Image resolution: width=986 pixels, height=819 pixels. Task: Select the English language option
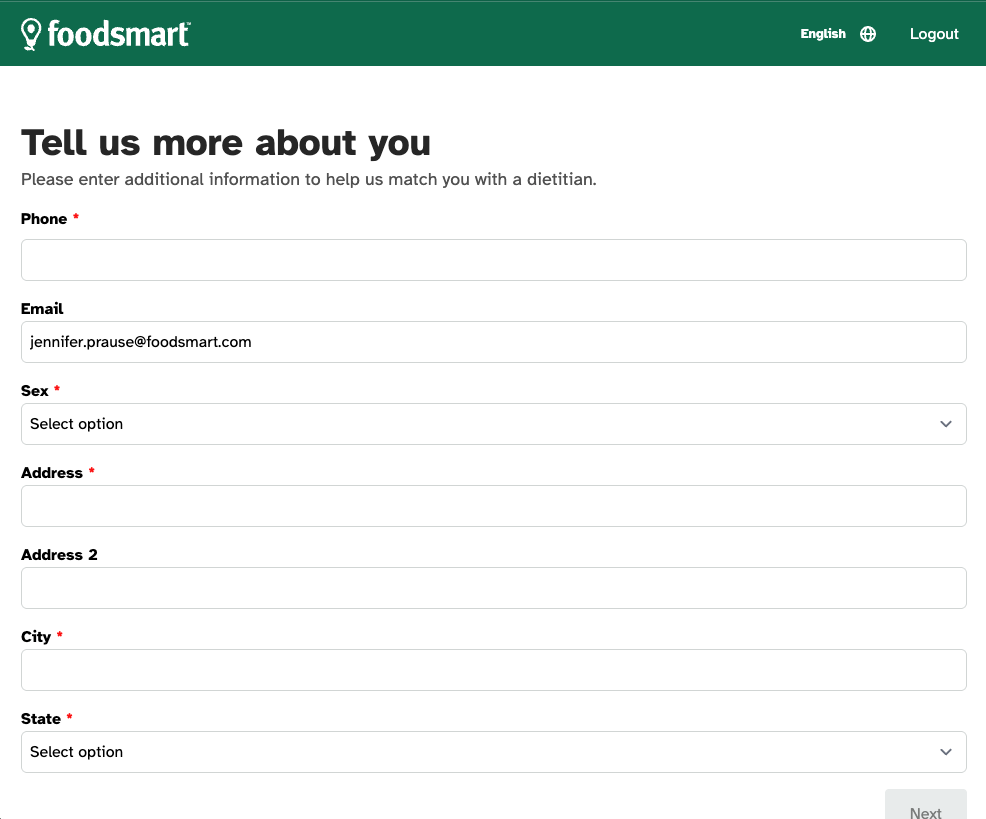823,34
